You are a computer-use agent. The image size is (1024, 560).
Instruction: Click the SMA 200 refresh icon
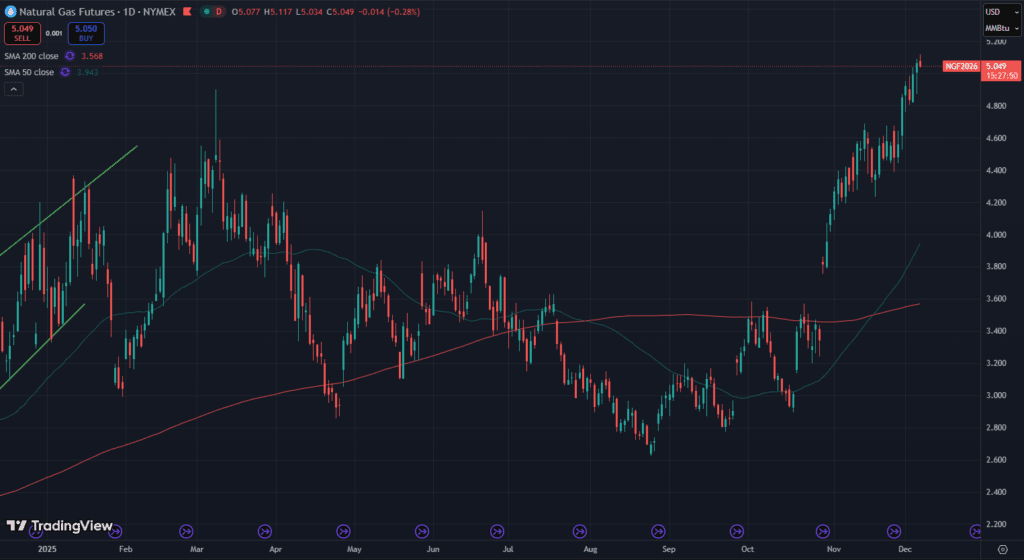tap(70, 56)
